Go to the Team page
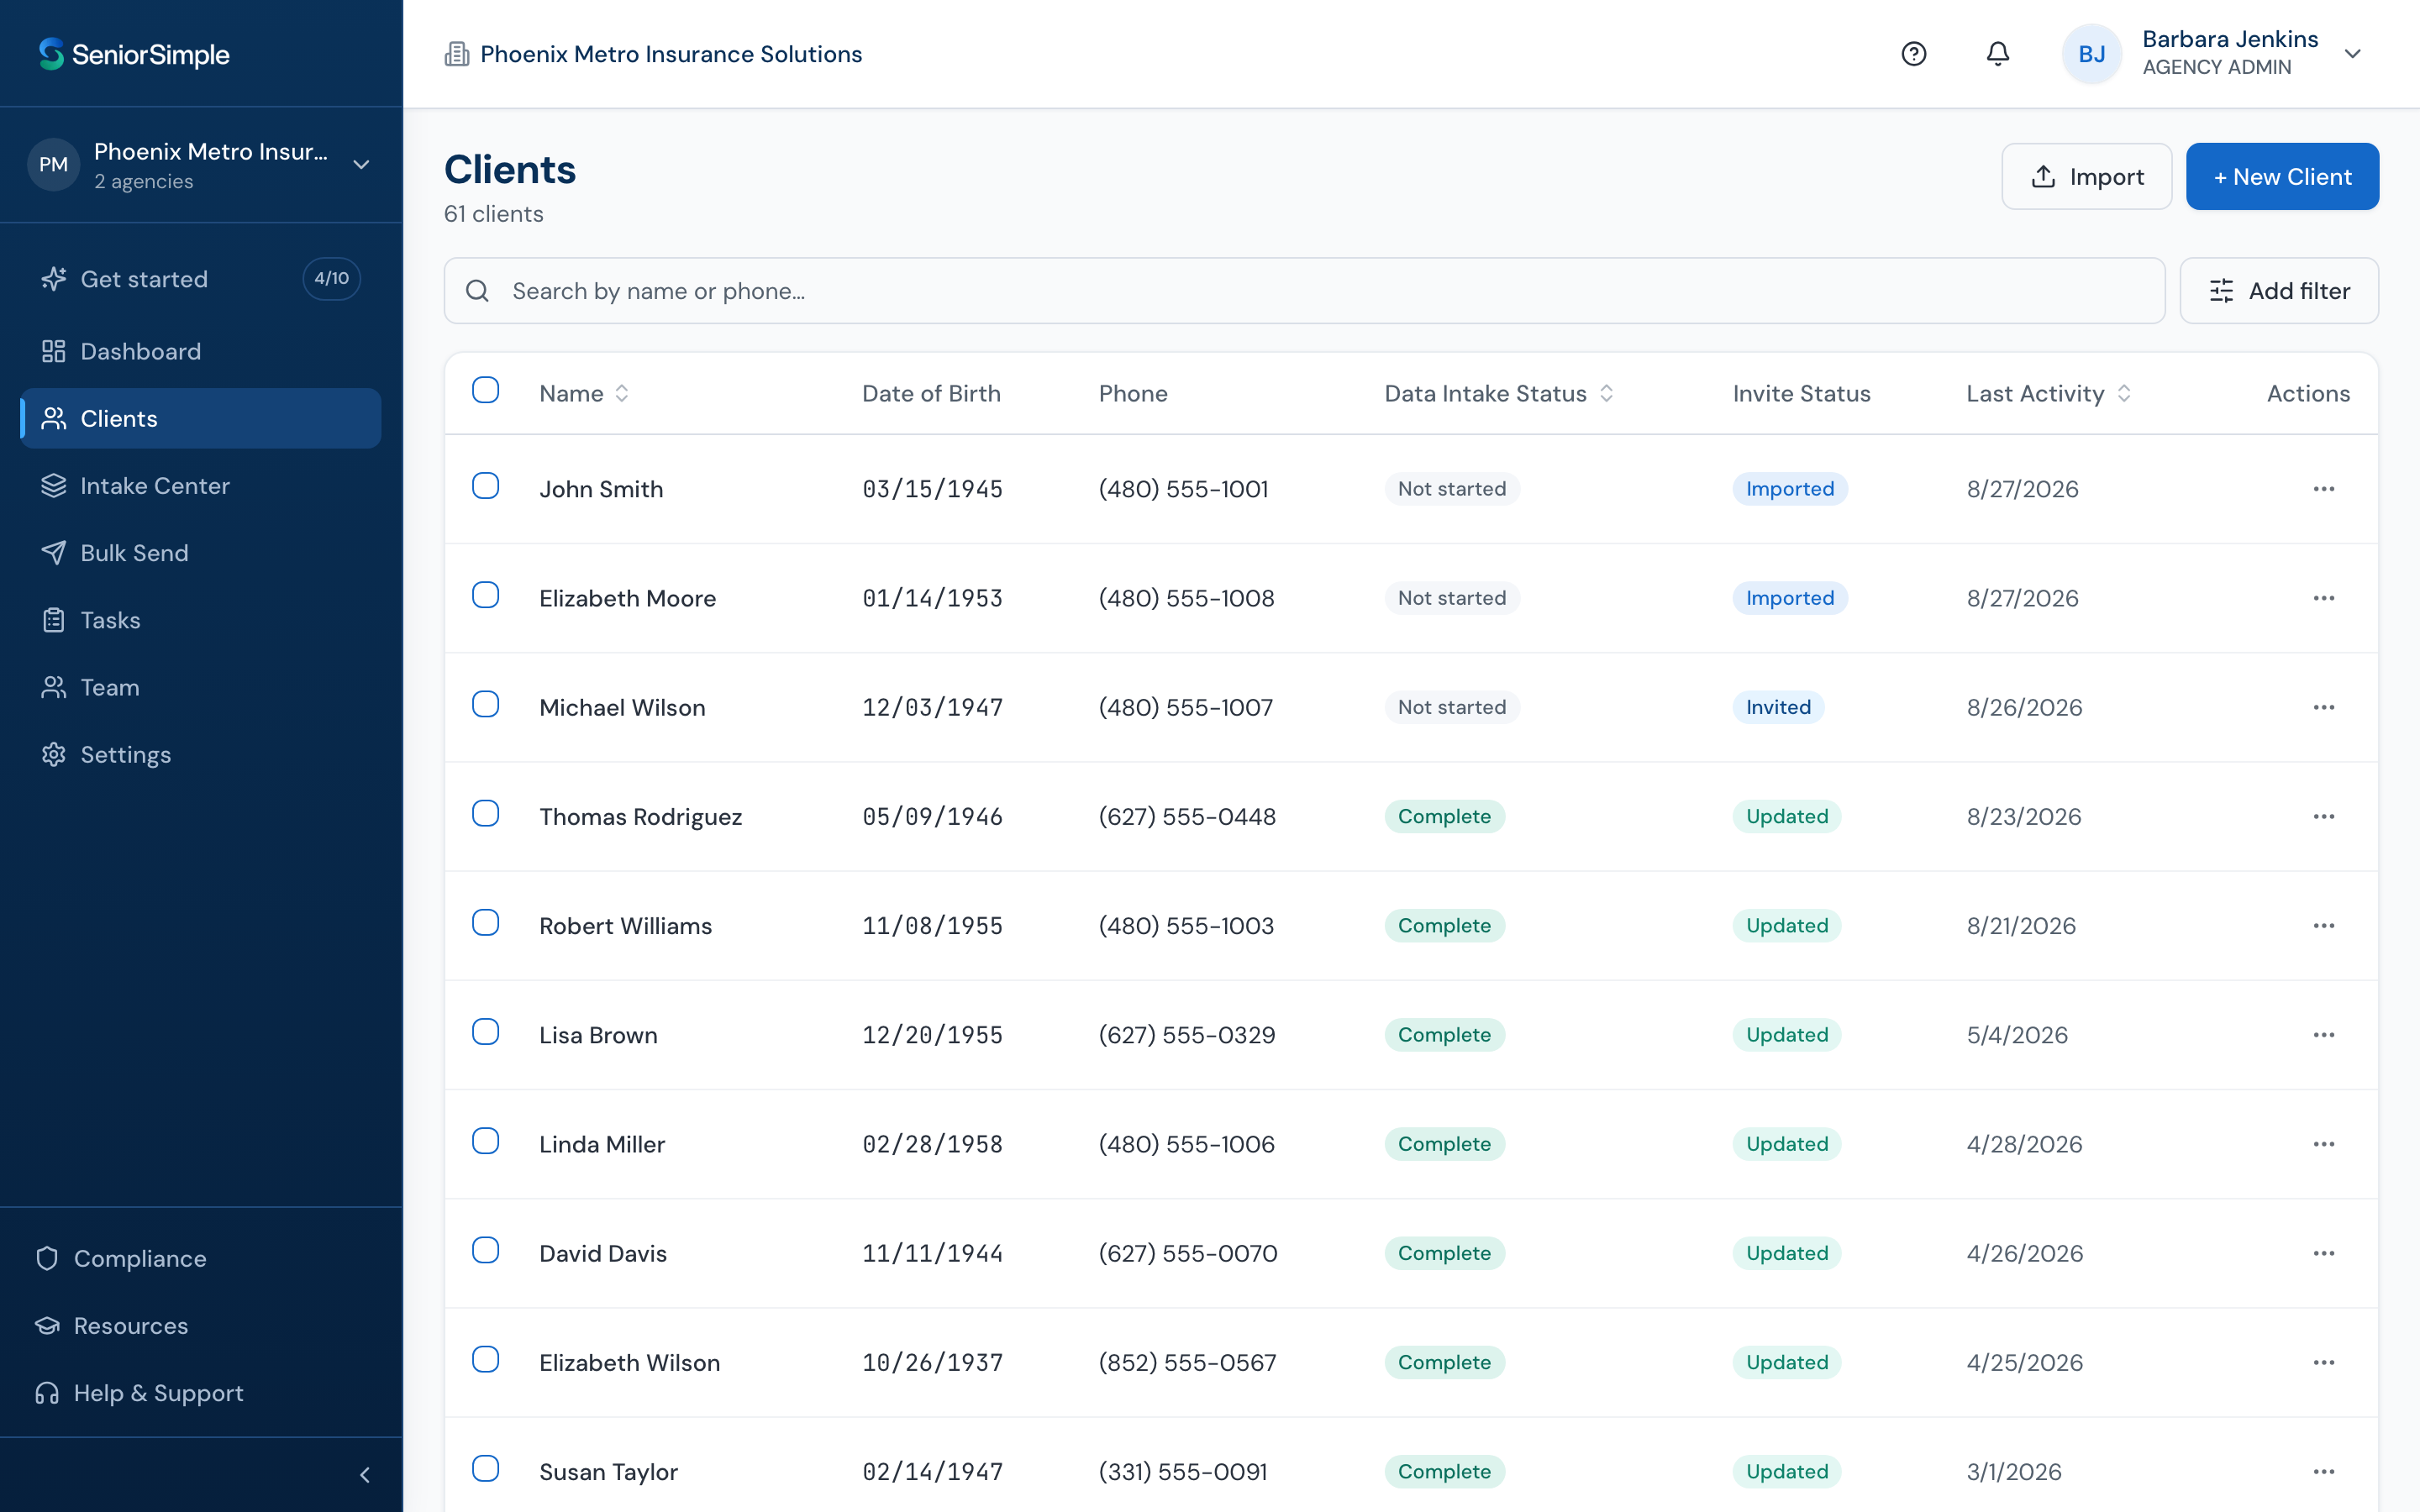Screen dimensions: 2420x1512 pyautogui.click(x=200, y=687)
